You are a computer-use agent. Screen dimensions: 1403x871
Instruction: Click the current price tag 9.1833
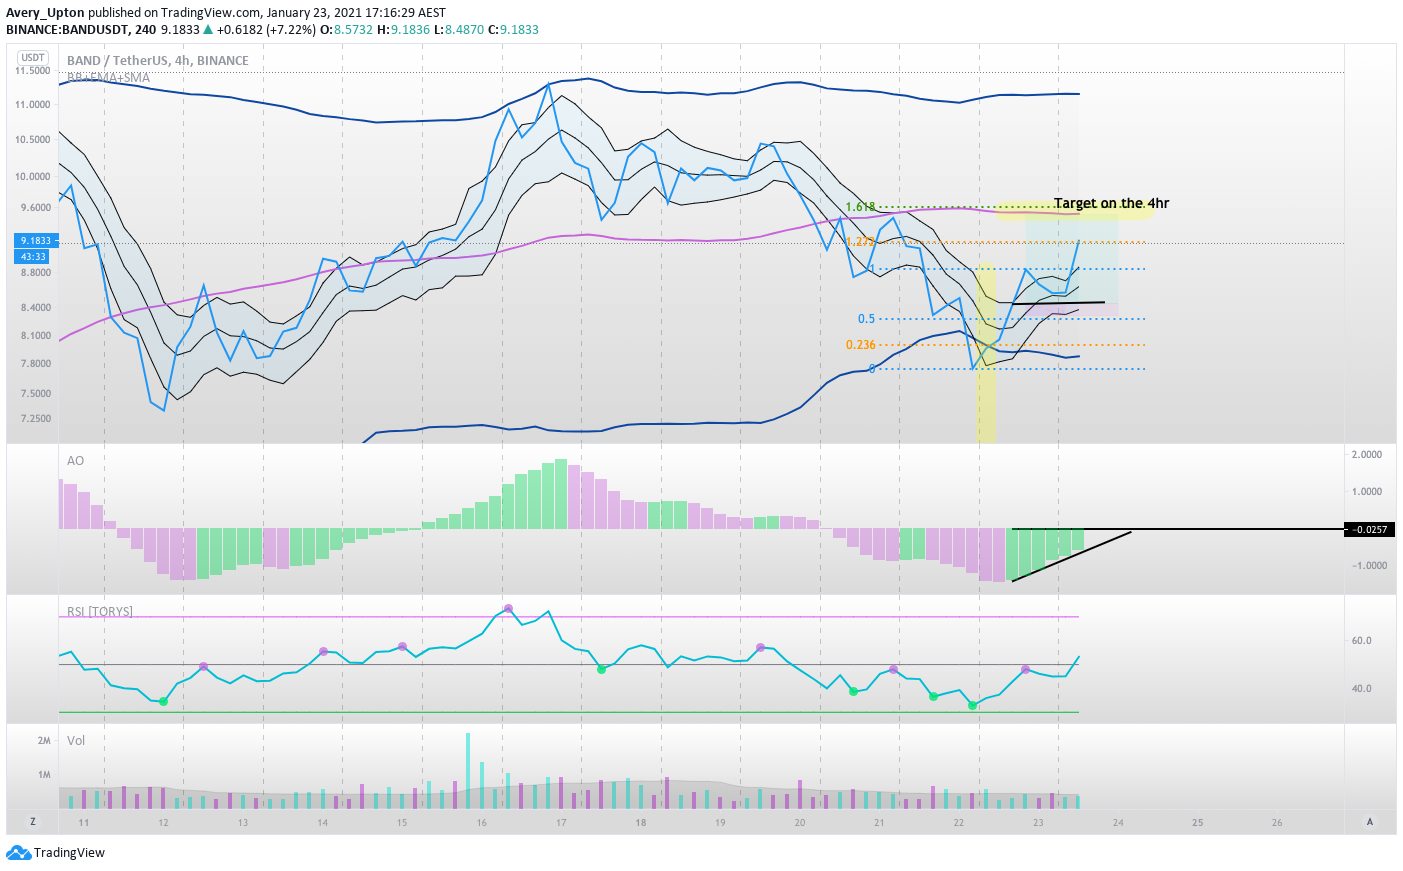pyautogui.click(x=36, y=241)
